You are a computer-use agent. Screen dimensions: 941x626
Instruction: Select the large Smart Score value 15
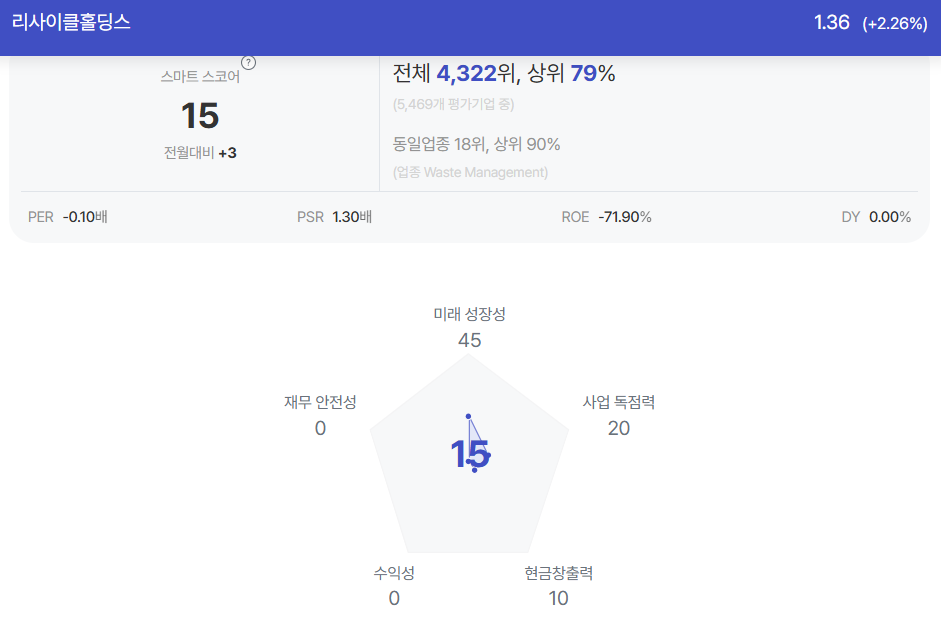tap(200, 116)
